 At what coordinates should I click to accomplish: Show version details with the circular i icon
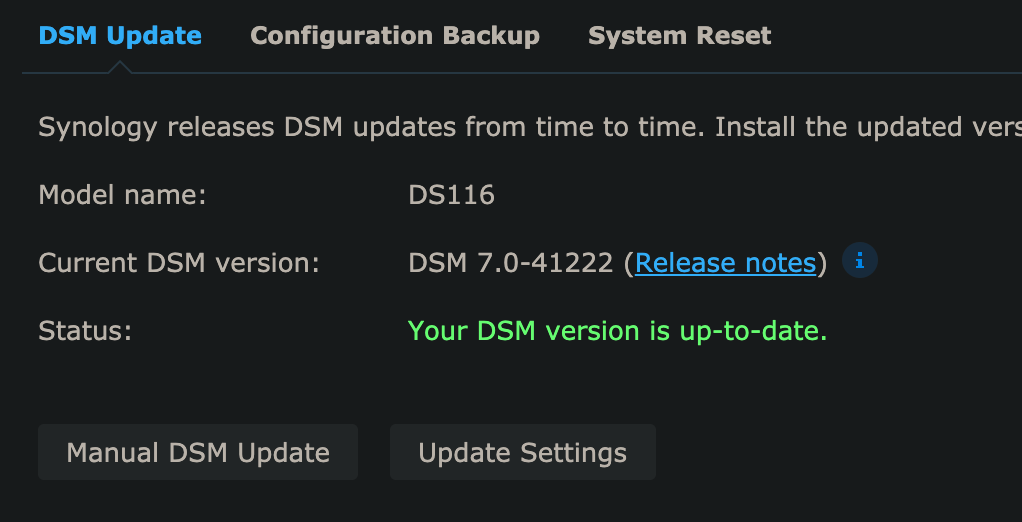(x=860, y=261)
